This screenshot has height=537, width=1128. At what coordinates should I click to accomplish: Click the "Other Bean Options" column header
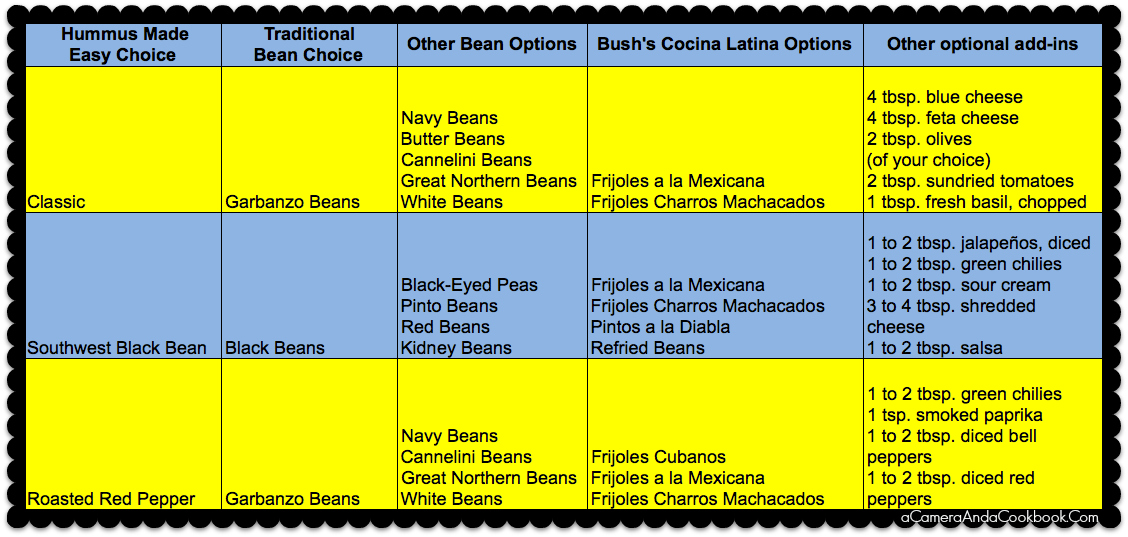(492, 44)
